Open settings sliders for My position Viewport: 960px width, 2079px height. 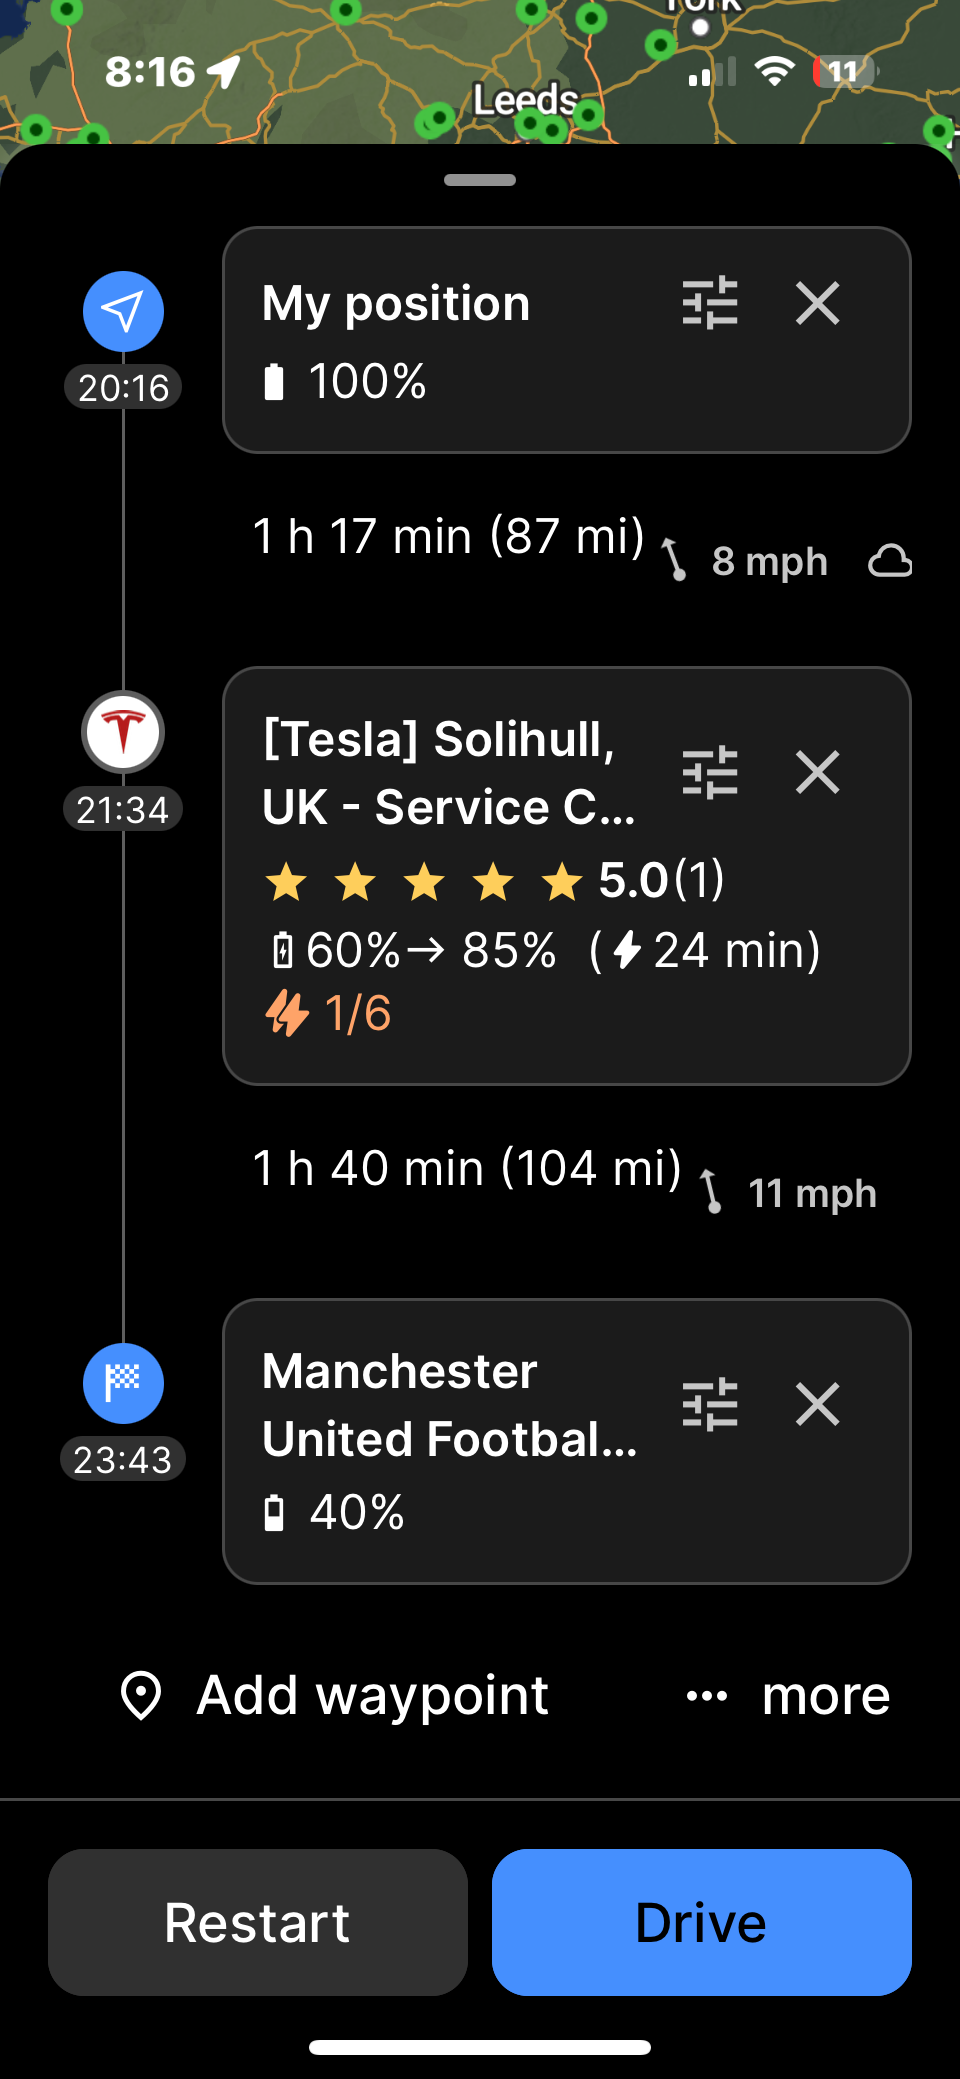(710, 303)
